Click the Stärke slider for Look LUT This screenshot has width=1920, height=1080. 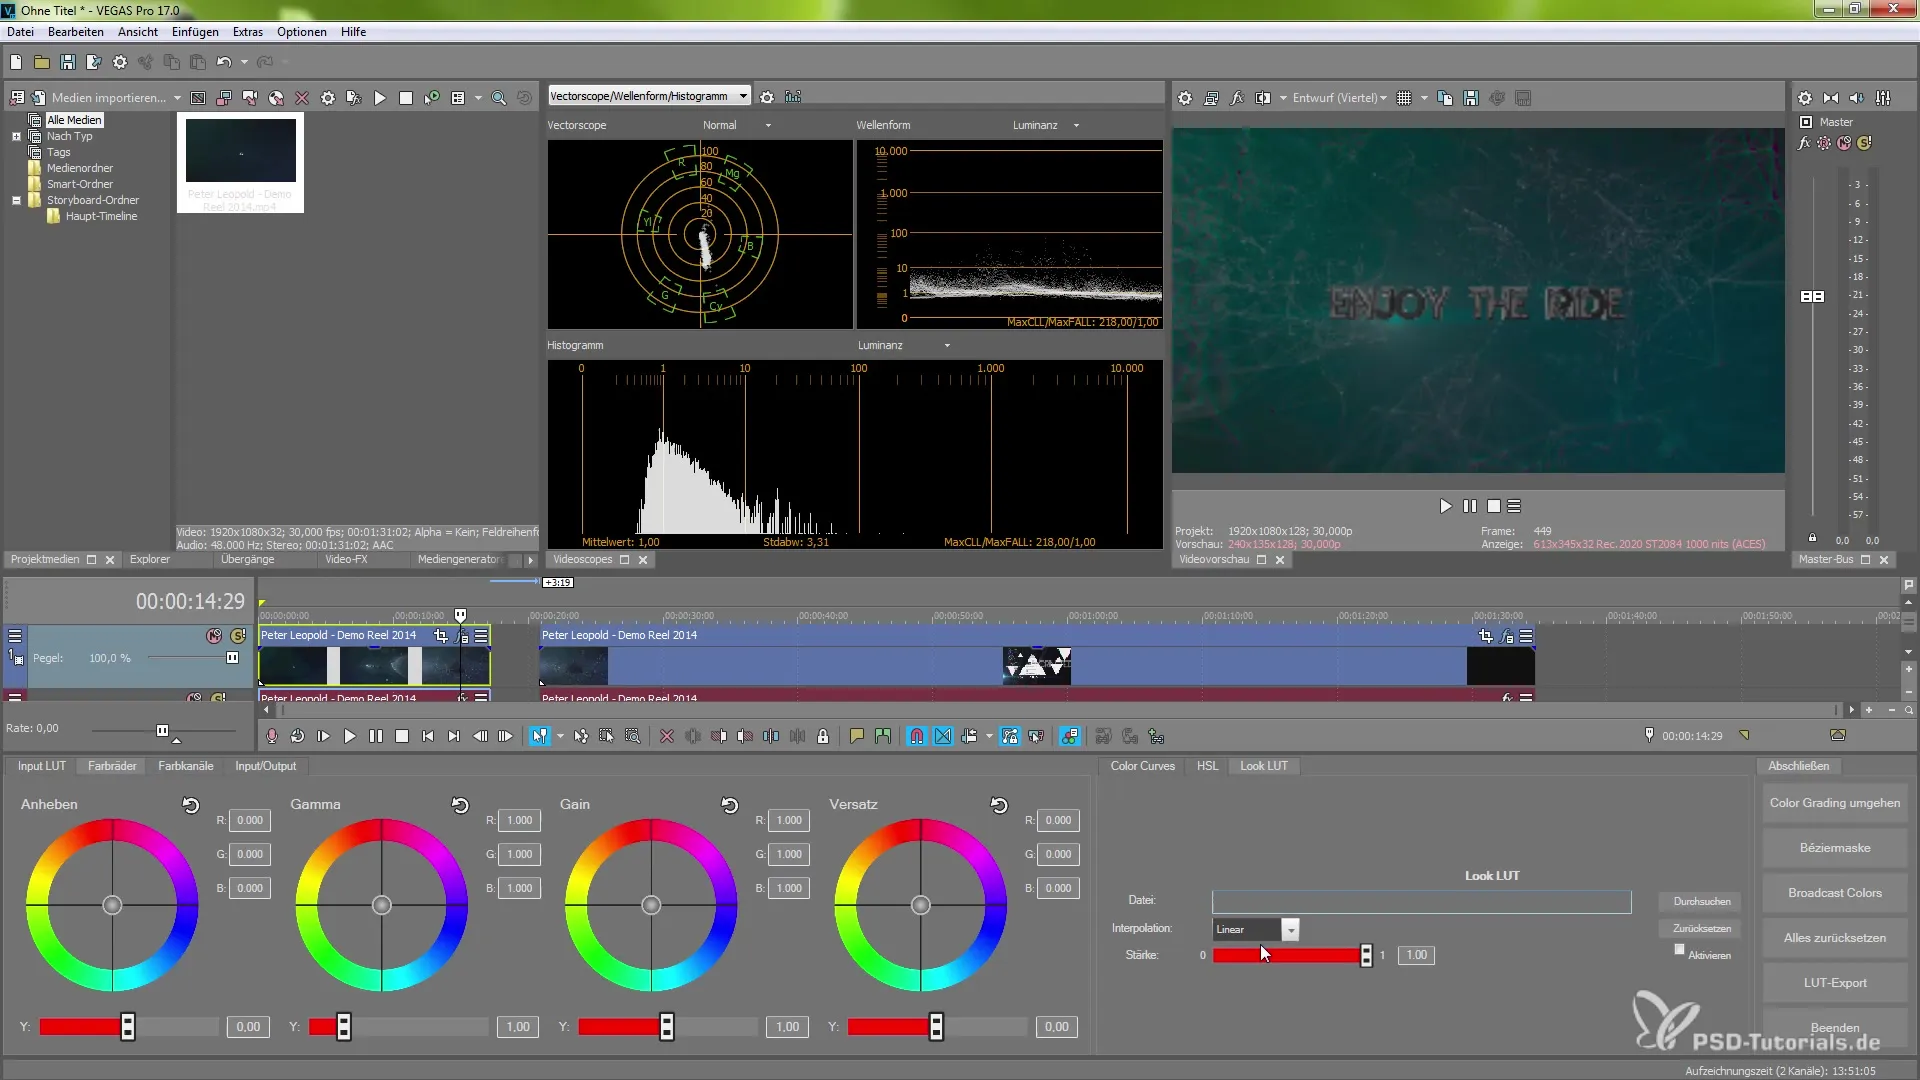(x=1293, y=956)
